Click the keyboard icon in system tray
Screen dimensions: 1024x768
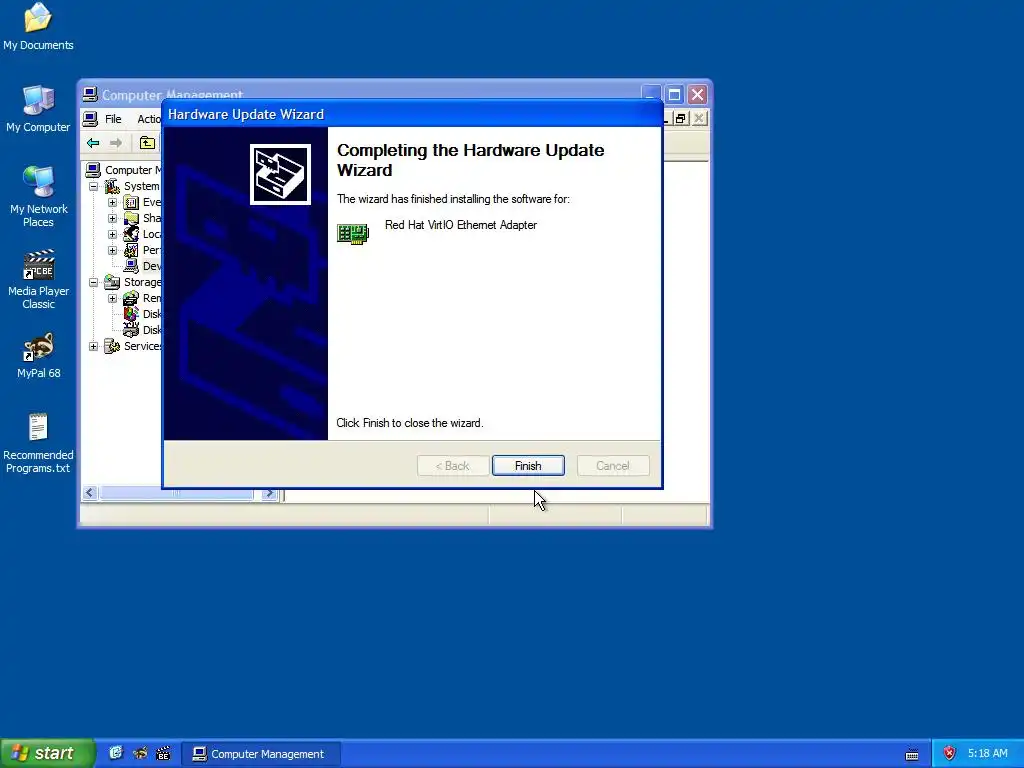pos(912,754)
